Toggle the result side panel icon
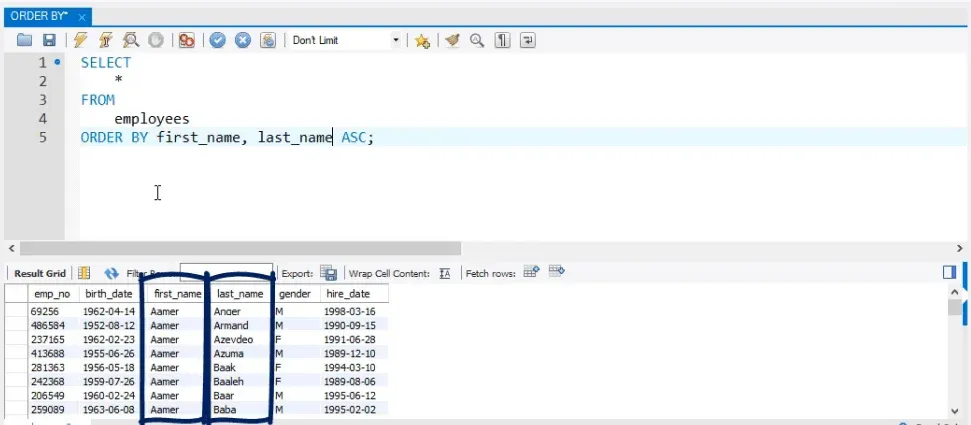This screenshot has height=425, width=971. click(949, 272)
